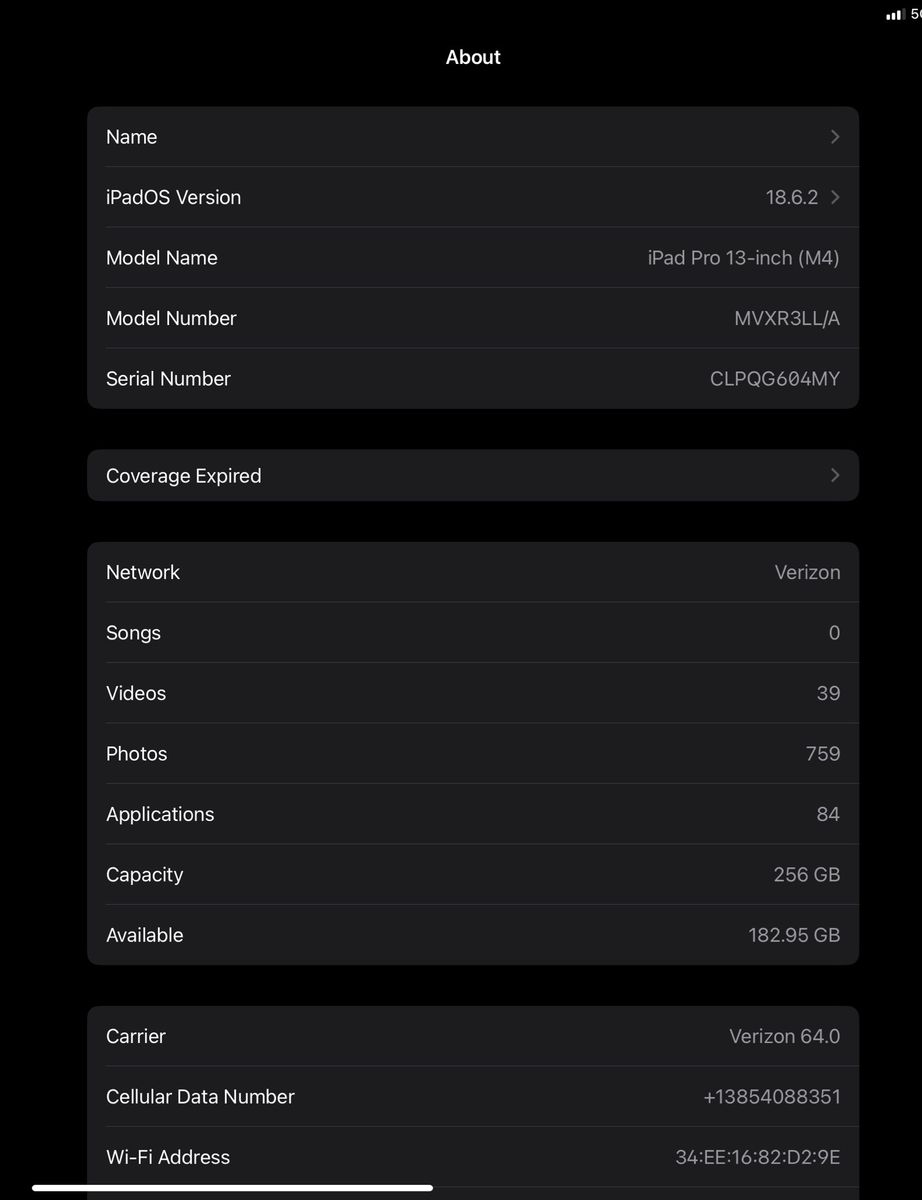Viewport: 922px width, 1200px height.
Task: Open Coverage Expired chevron
Action: pos(835,476)
